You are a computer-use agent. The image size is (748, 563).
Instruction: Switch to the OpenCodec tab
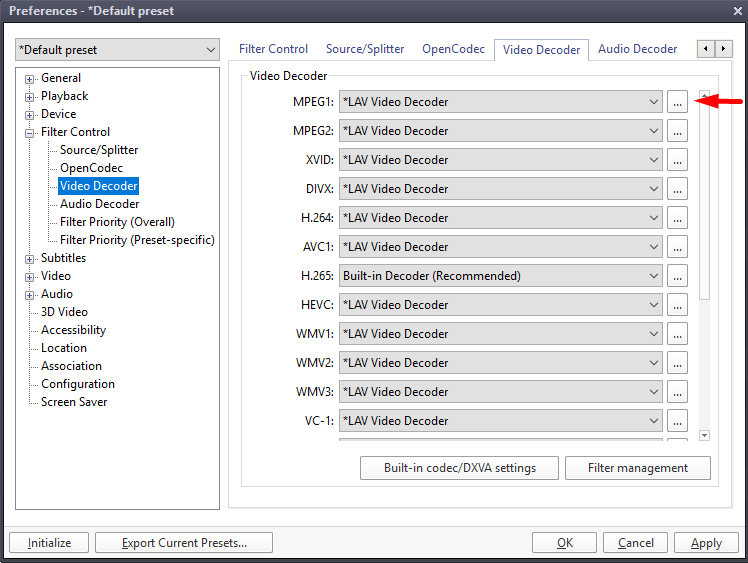[x=453, y=49]
